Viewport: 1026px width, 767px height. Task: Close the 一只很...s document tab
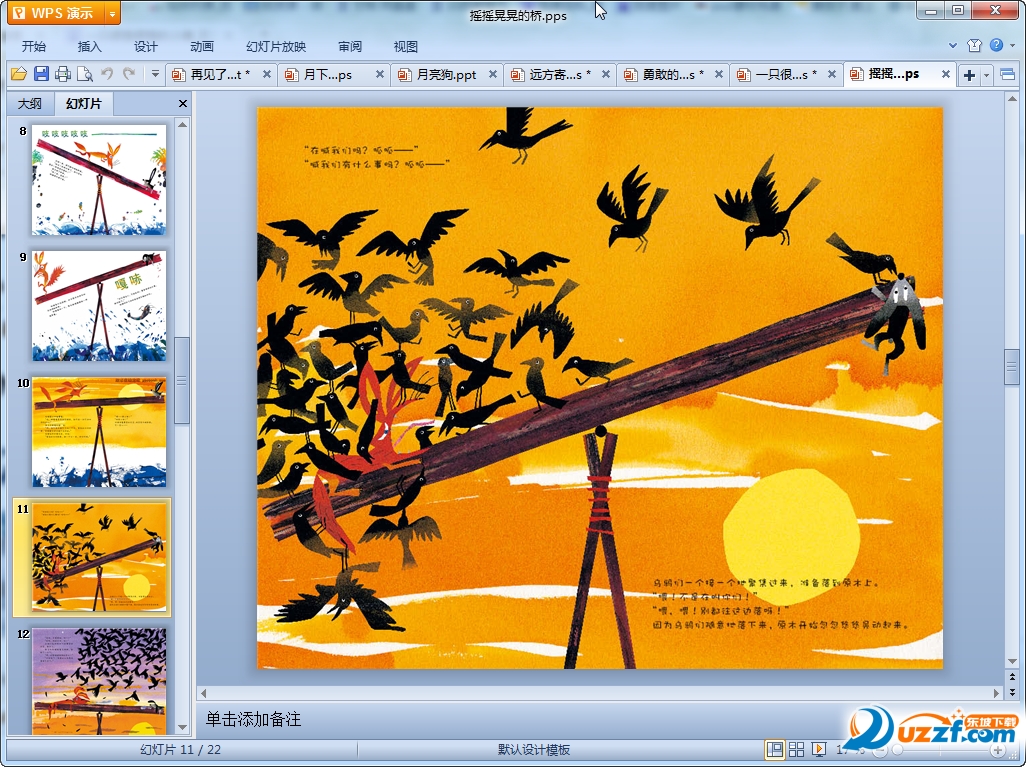(832, 75)
